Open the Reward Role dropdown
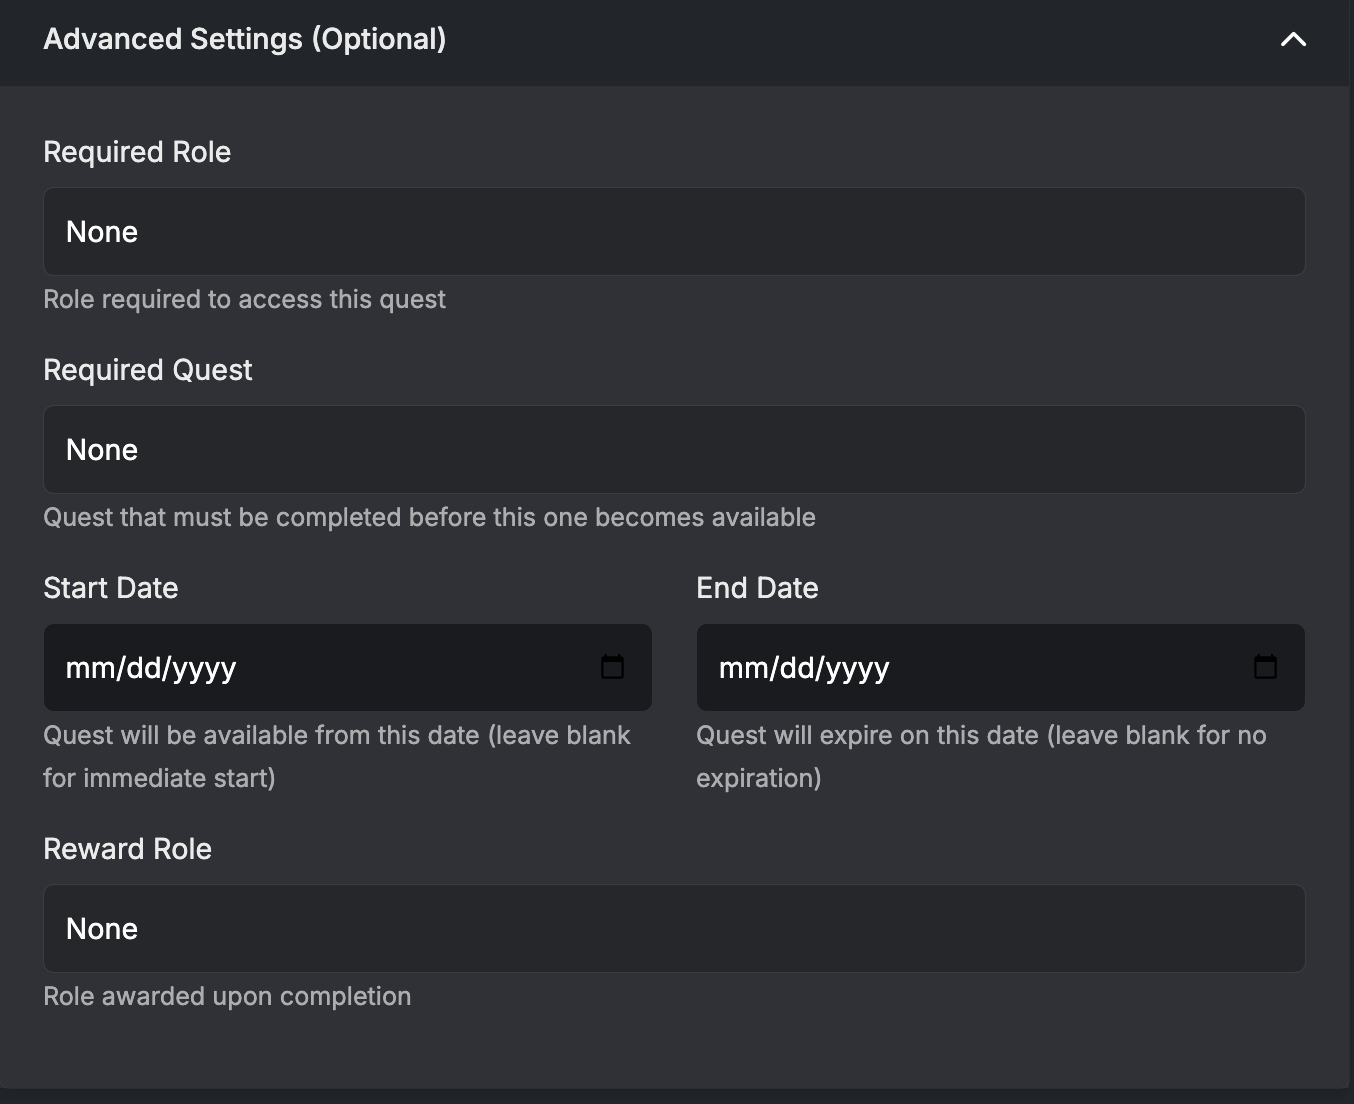 pyautogui.click(x=674, y=929)
